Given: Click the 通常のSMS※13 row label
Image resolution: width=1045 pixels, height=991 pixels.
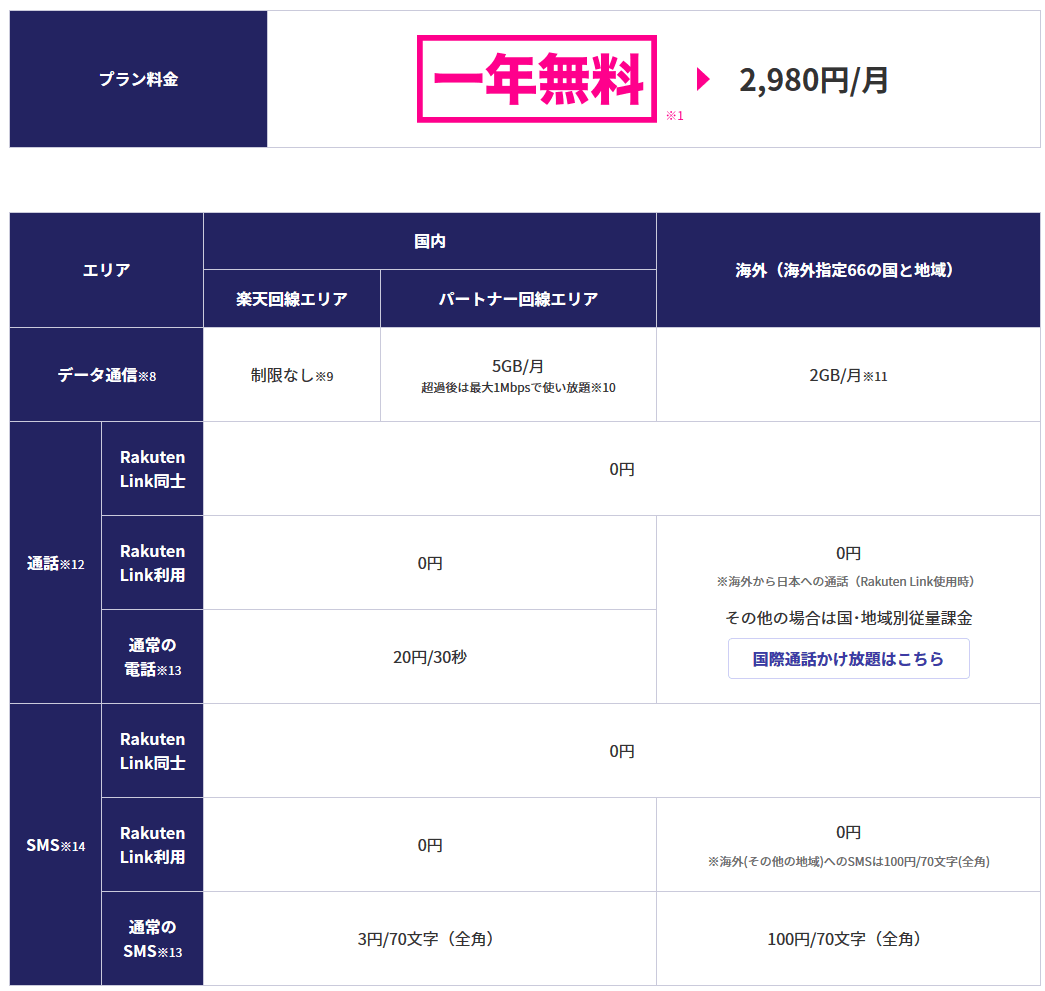Looking at the screenshot, I should pyautogui.click(x=153, y=938).
